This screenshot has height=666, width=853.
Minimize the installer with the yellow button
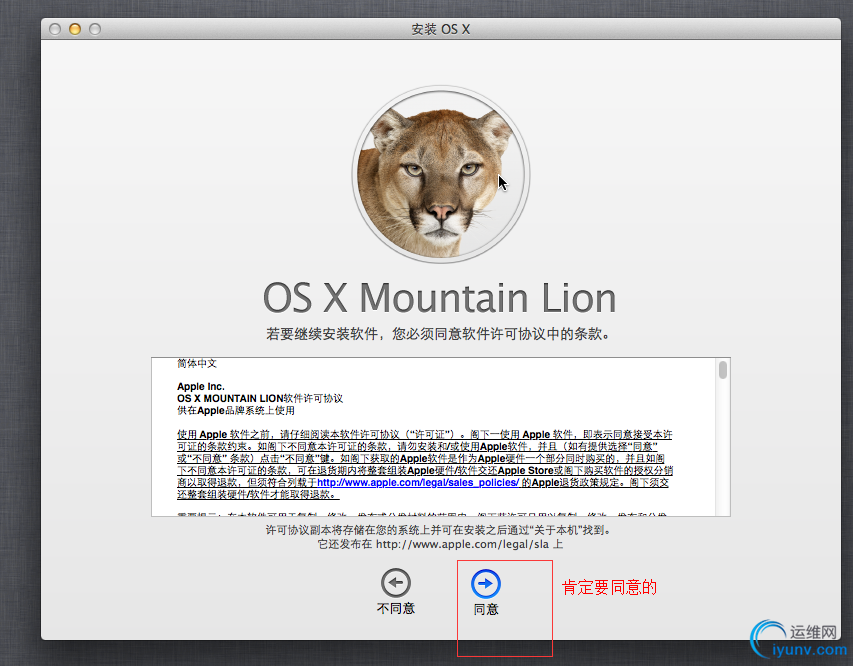point(75,29)
